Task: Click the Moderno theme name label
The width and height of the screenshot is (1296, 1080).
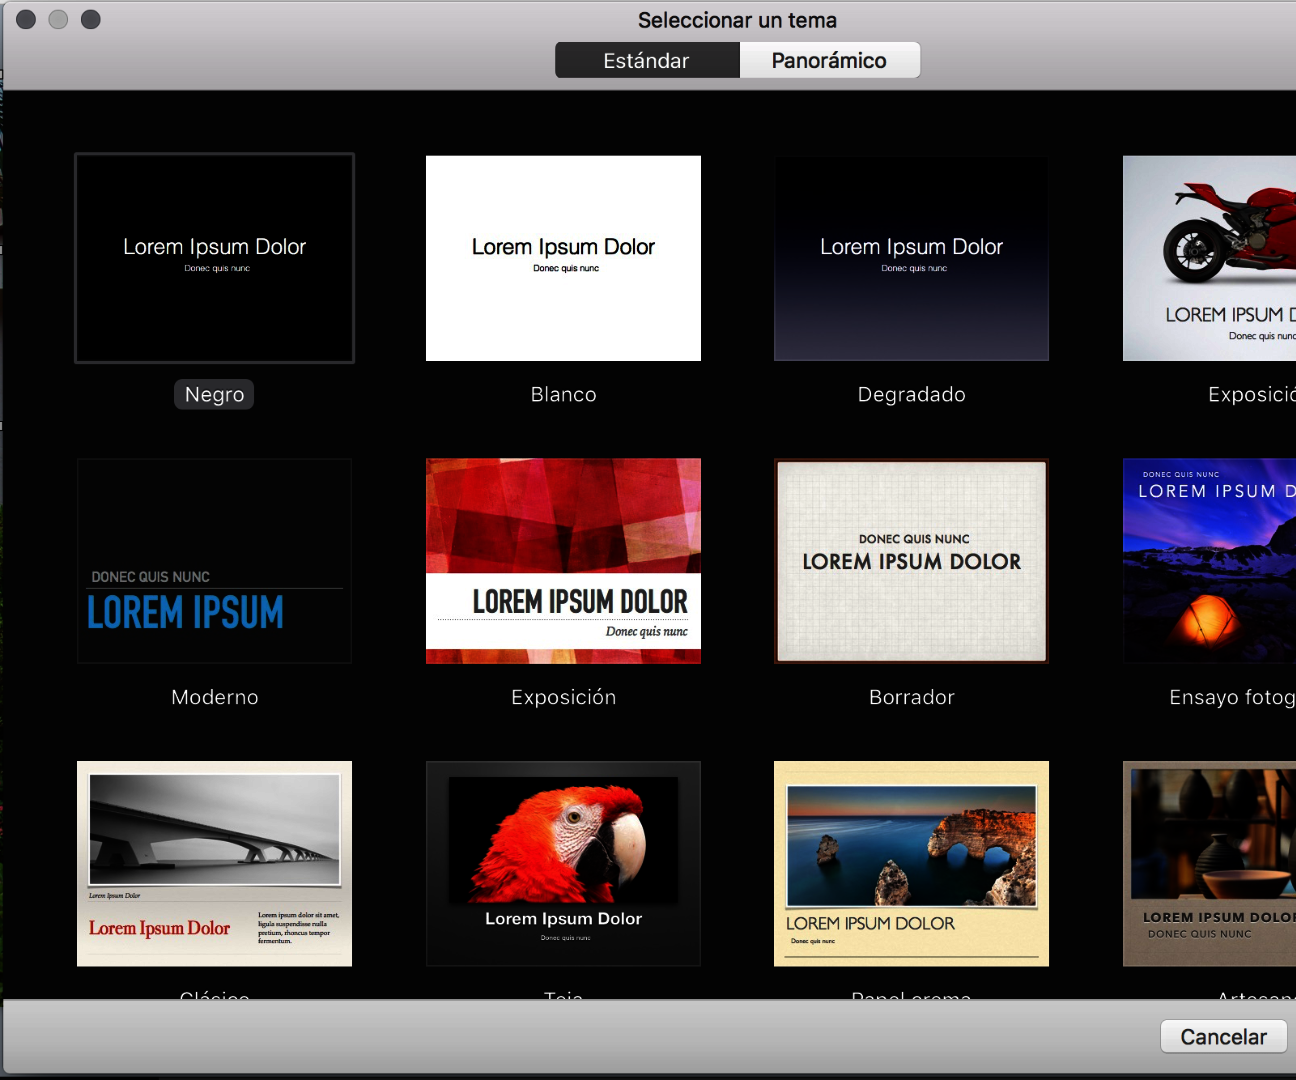Action: 214,697
